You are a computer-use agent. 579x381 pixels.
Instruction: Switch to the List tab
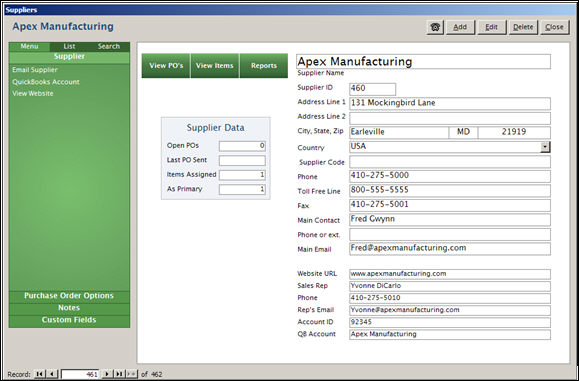coord(69,47)
